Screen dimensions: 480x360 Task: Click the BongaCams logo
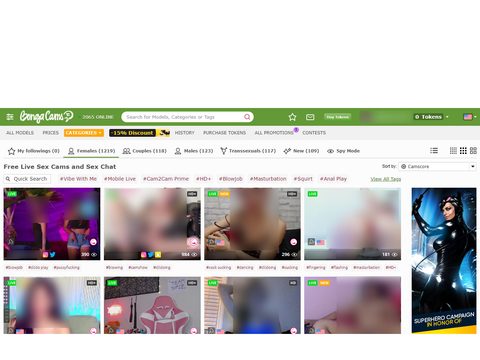pos(46,117)
